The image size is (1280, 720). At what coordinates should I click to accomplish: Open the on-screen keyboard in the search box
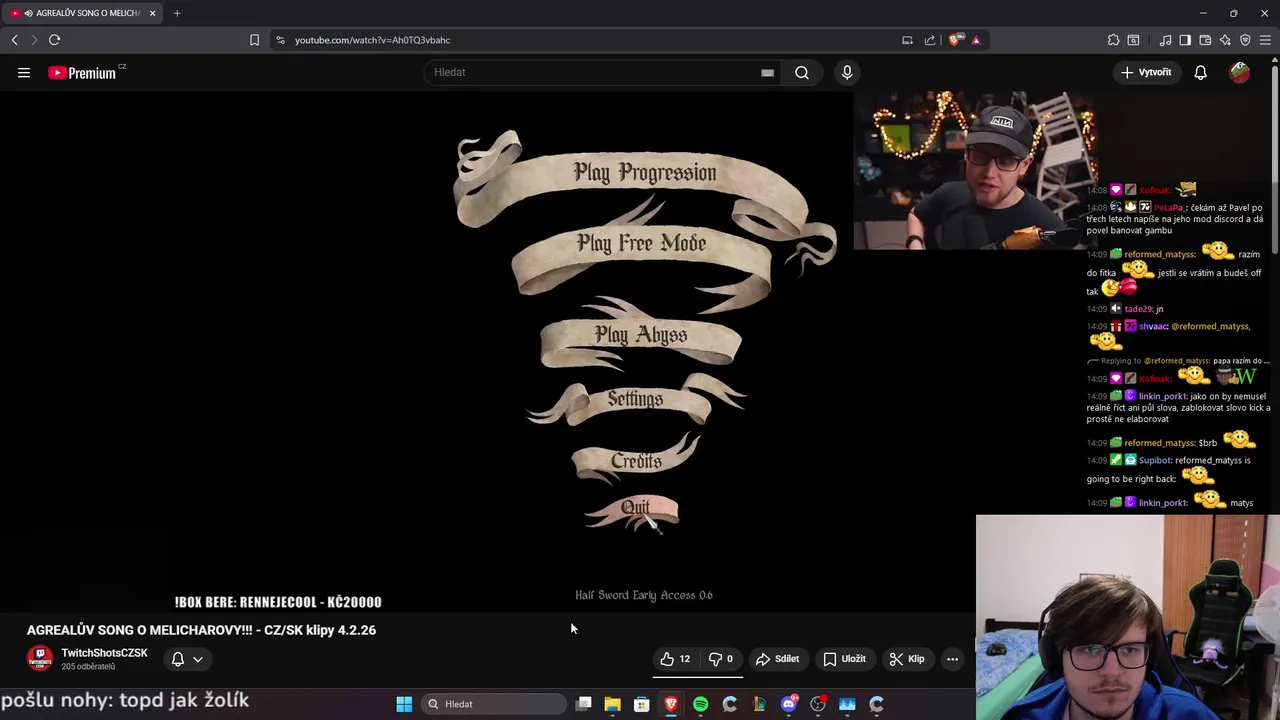pos(767,72)
